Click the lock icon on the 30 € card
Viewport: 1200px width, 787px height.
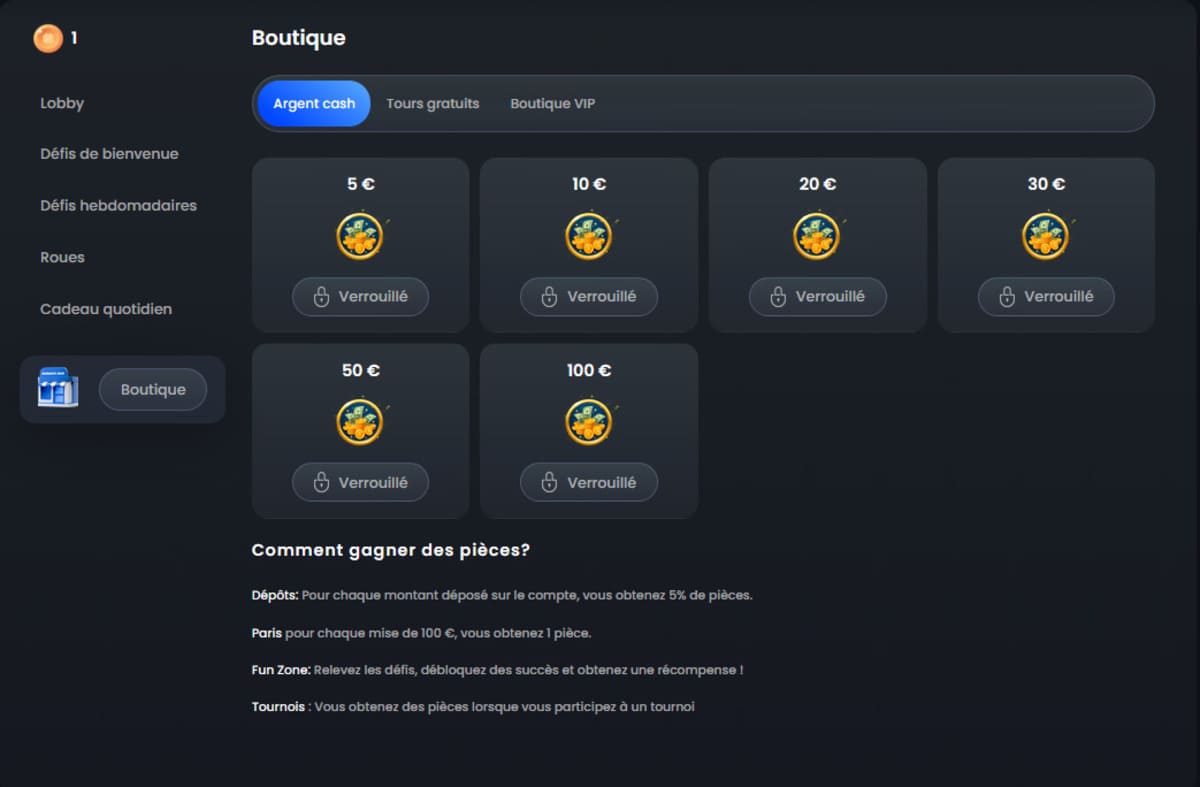[1007, 297]
